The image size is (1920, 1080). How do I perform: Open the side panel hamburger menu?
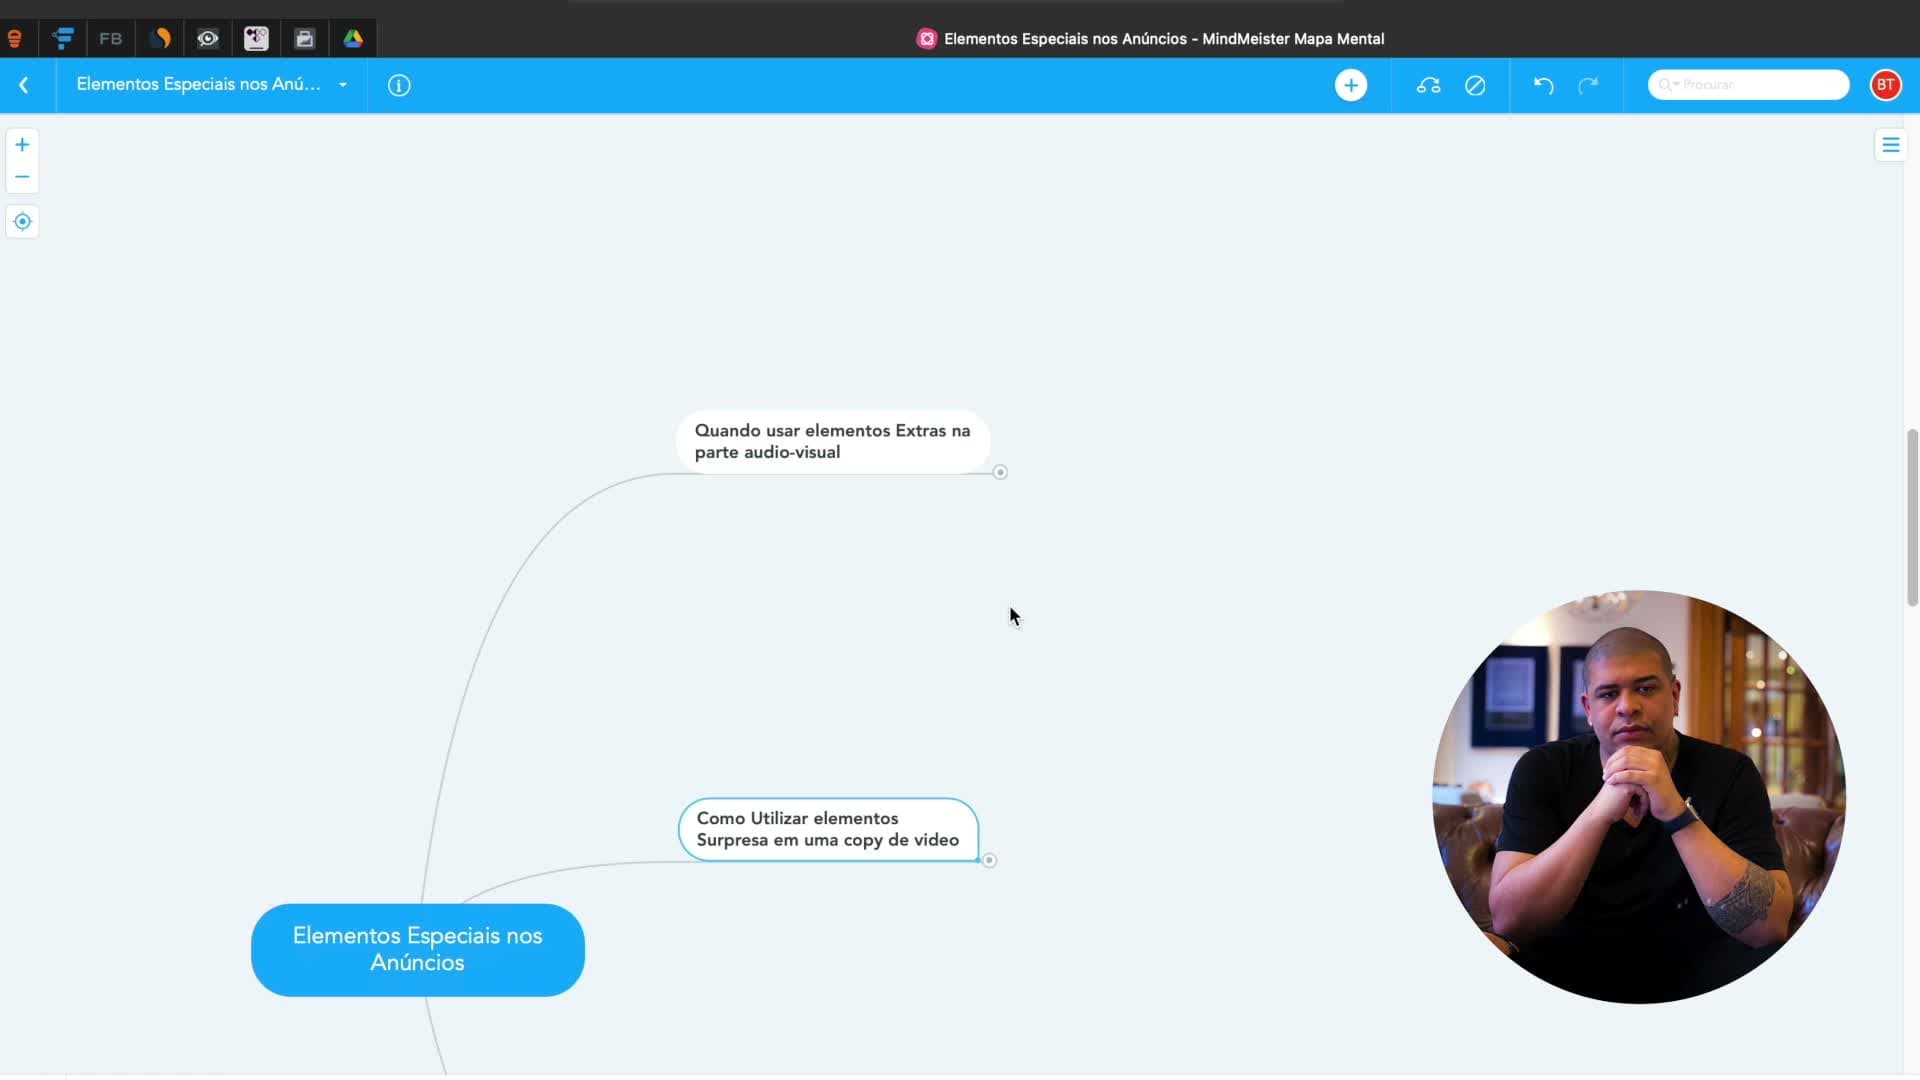[1890, 145]
